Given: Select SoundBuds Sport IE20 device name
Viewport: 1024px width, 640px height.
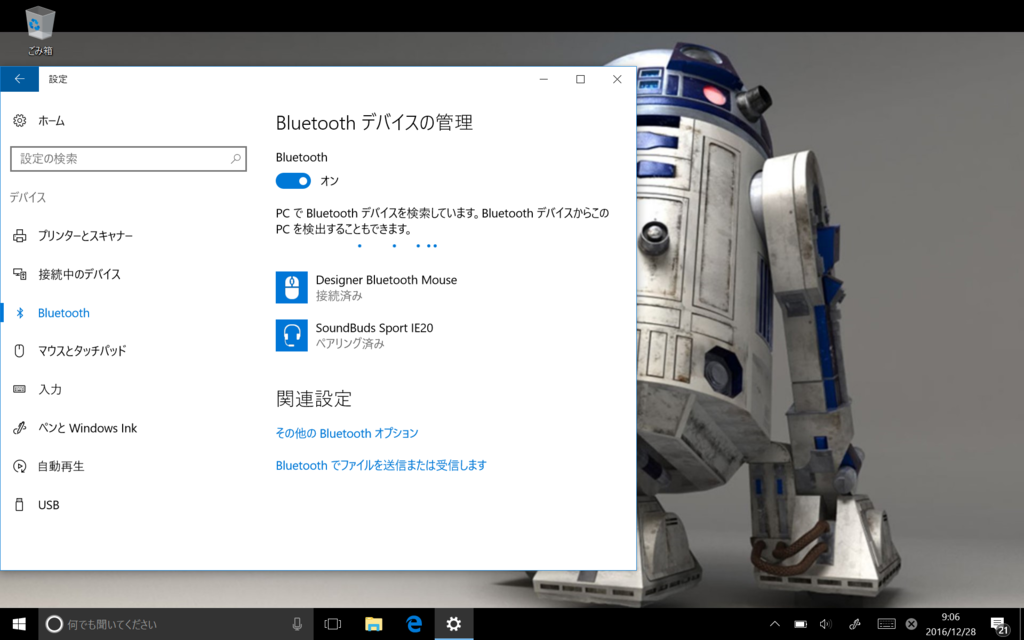Looking at the screenshot, I should 374,328.
